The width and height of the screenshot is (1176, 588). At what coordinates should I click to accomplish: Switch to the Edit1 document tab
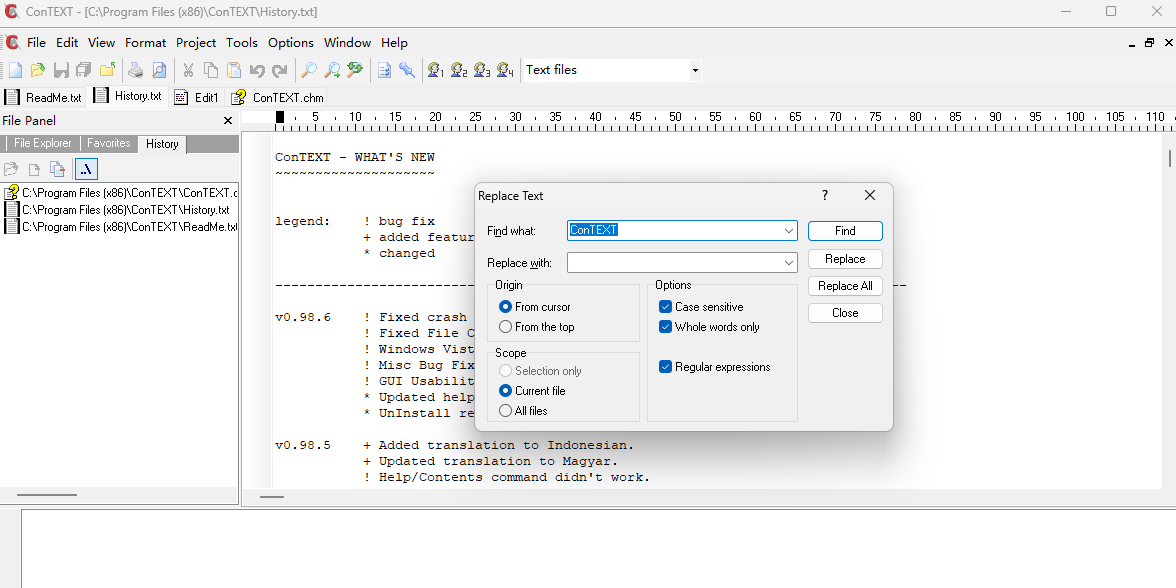196,98
